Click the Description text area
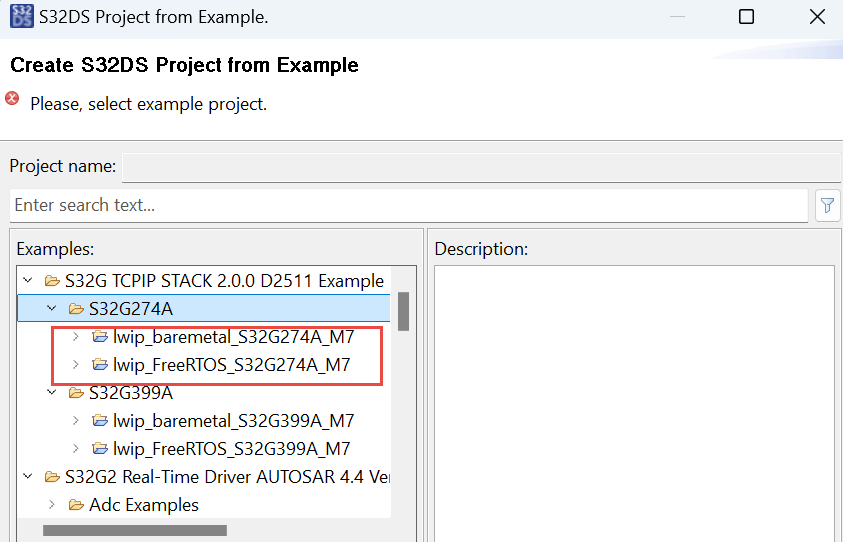This screenshot has width=843, height=542. pos(634,403)
